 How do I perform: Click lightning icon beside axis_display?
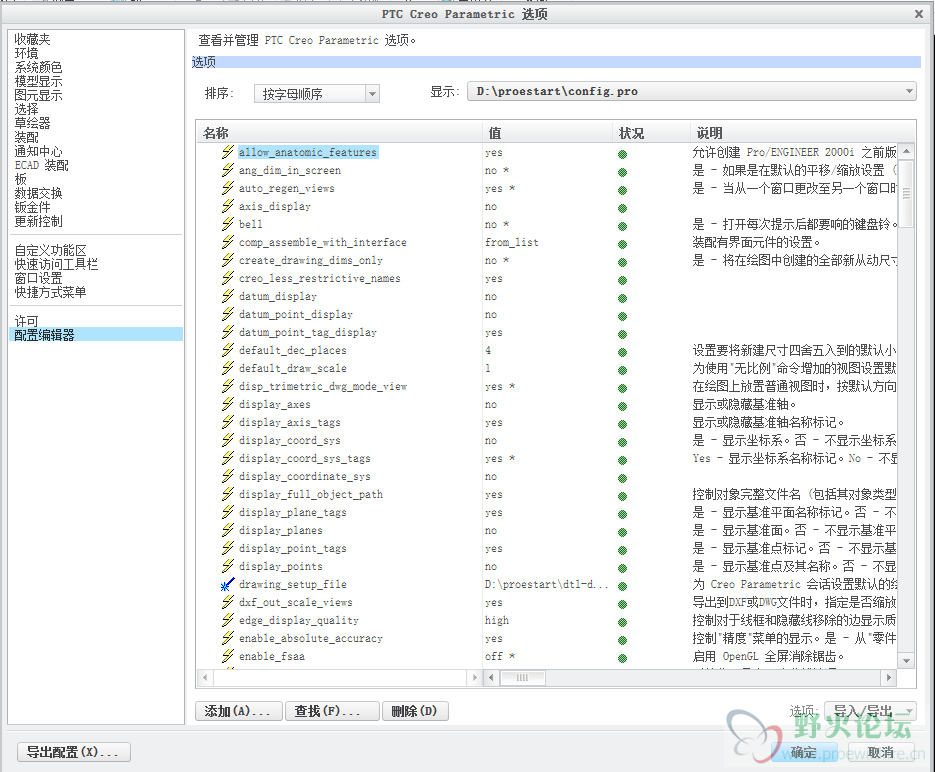coord(228,206)
